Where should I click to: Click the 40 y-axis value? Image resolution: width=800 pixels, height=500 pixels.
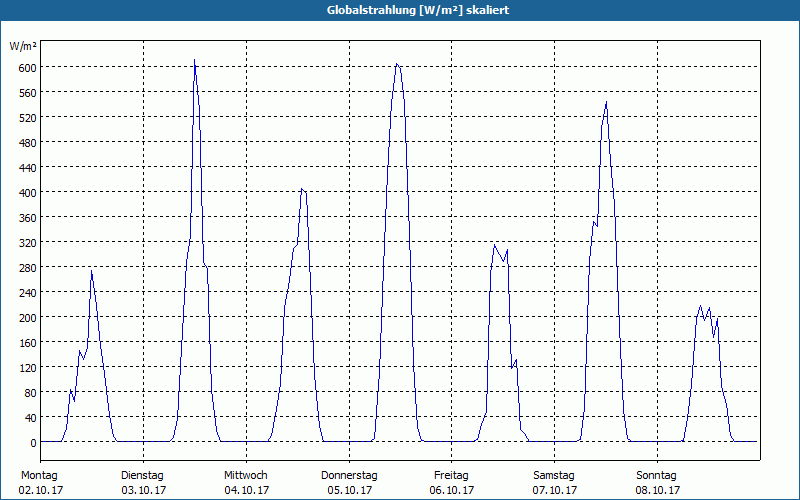coord(29,418)
